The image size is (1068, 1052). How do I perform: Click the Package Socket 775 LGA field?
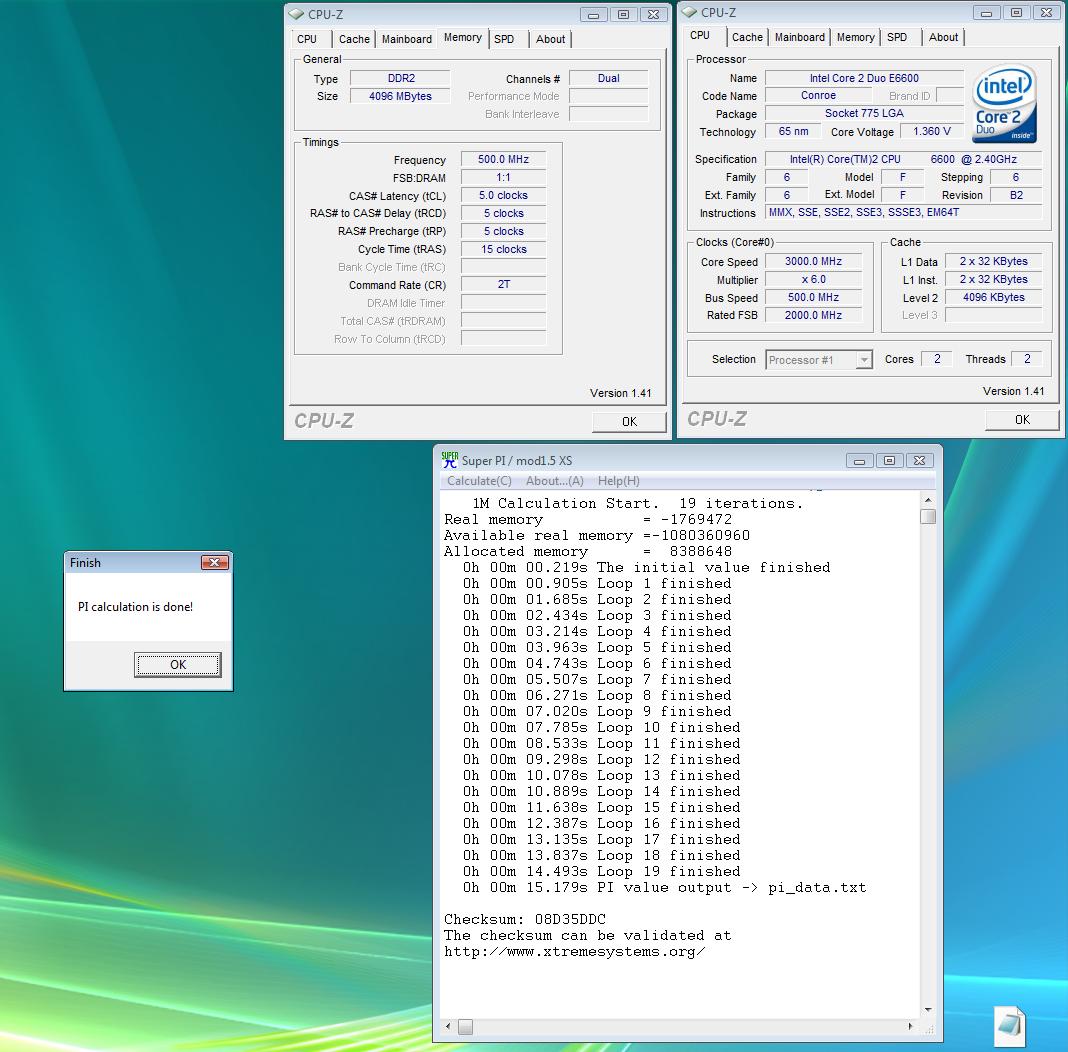tap(864, 114)
